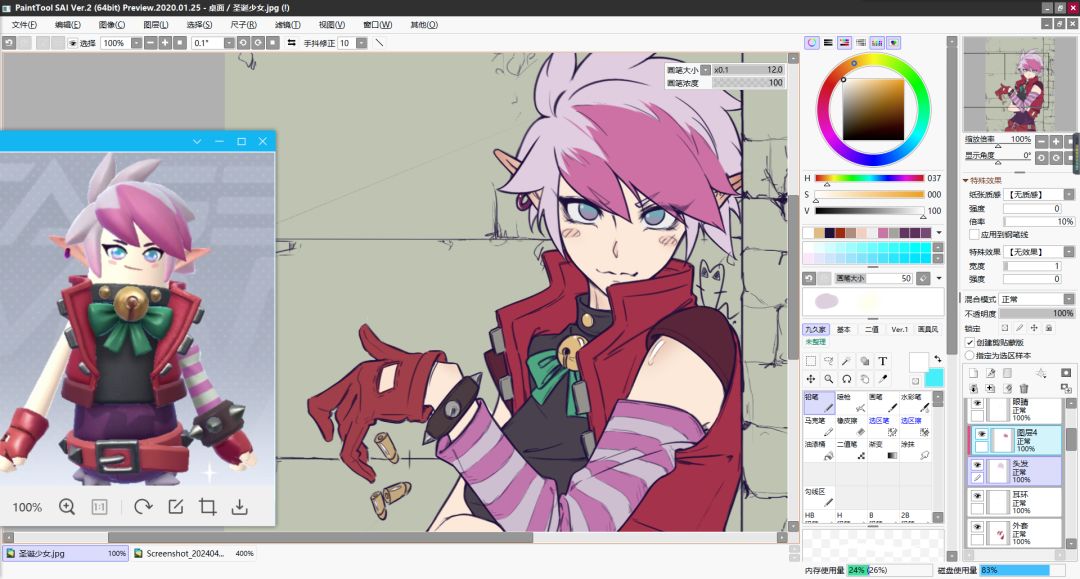Open the 文件(F) menu

[x=24, y=25]
